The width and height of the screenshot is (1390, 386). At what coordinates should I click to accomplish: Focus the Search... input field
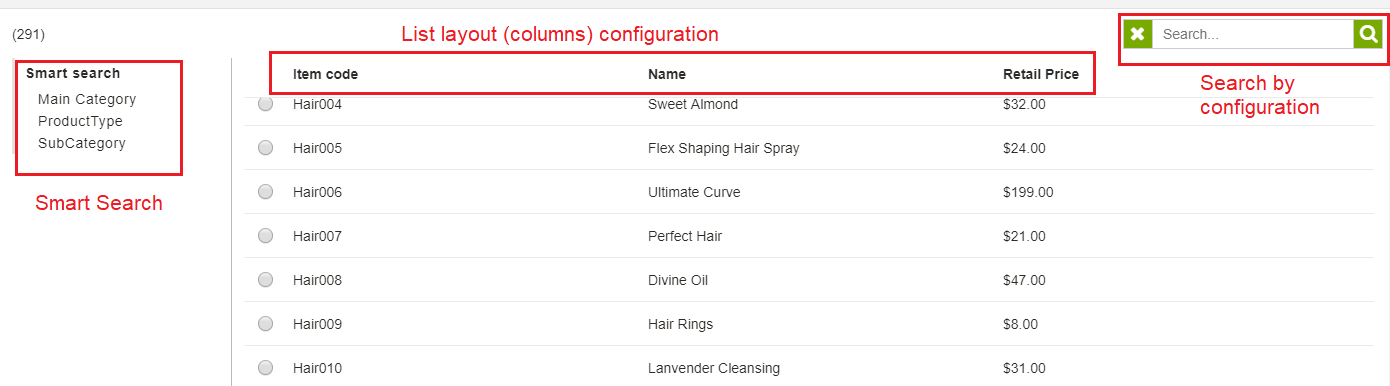[1253, 34]
